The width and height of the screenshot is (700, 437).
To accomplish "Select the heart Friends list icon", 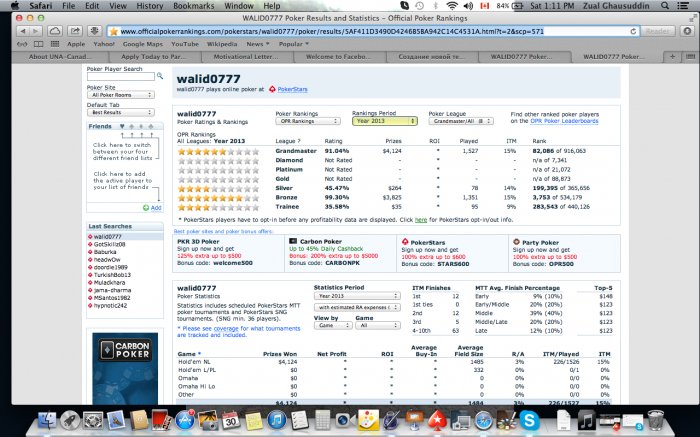I will pos(122,126).
